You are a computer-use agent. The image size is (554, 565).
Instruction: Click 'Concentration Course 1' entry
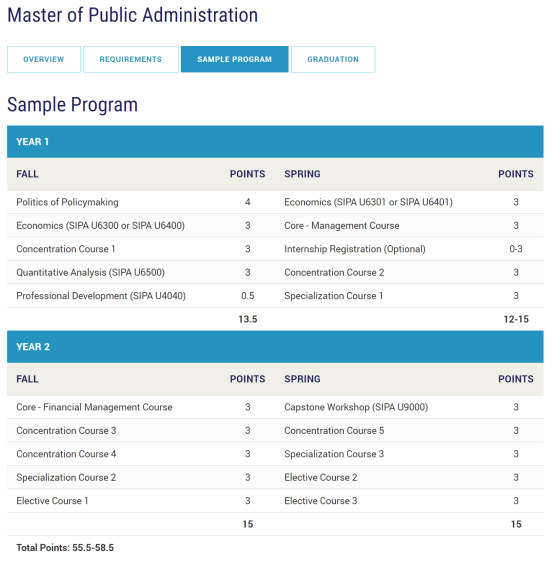click(x=66, y=249)
